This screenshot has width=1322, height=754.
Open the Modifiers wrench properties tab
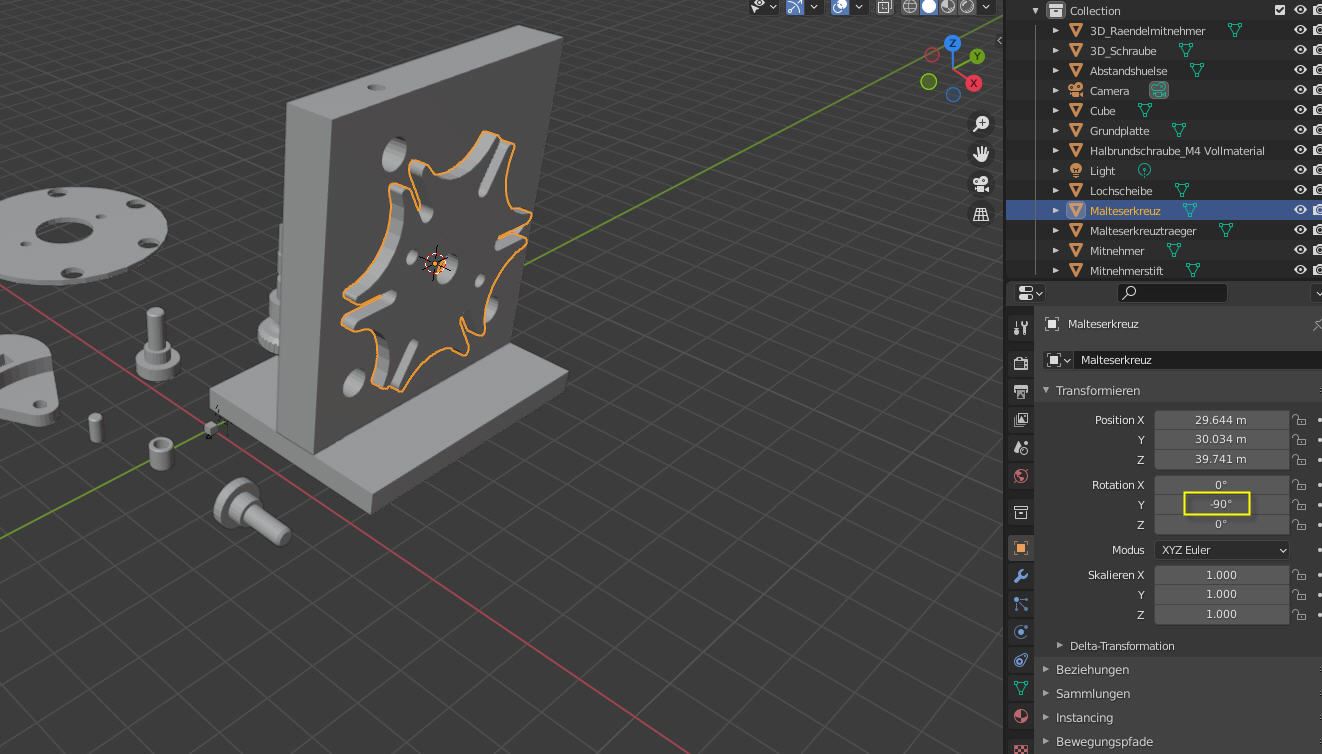[x=1020, y=576]
